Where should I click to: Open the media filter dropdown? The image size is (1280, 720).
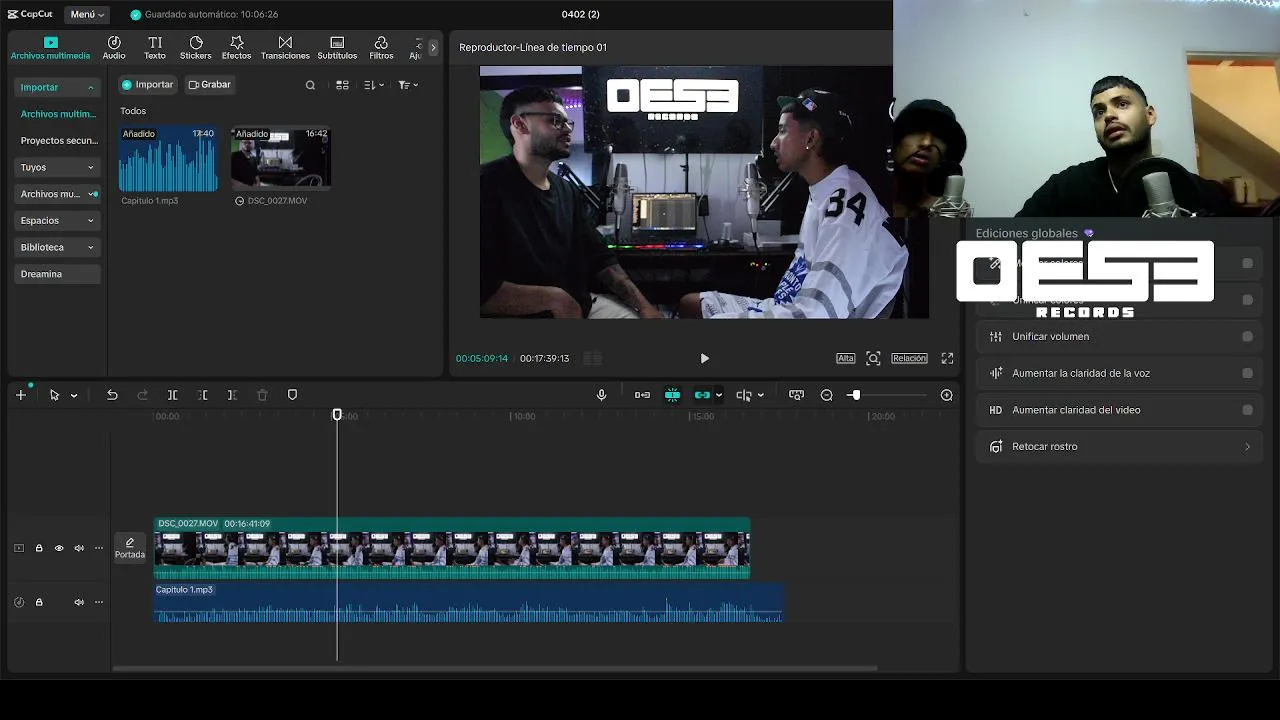pyautogui.click(x=408, y=85)
